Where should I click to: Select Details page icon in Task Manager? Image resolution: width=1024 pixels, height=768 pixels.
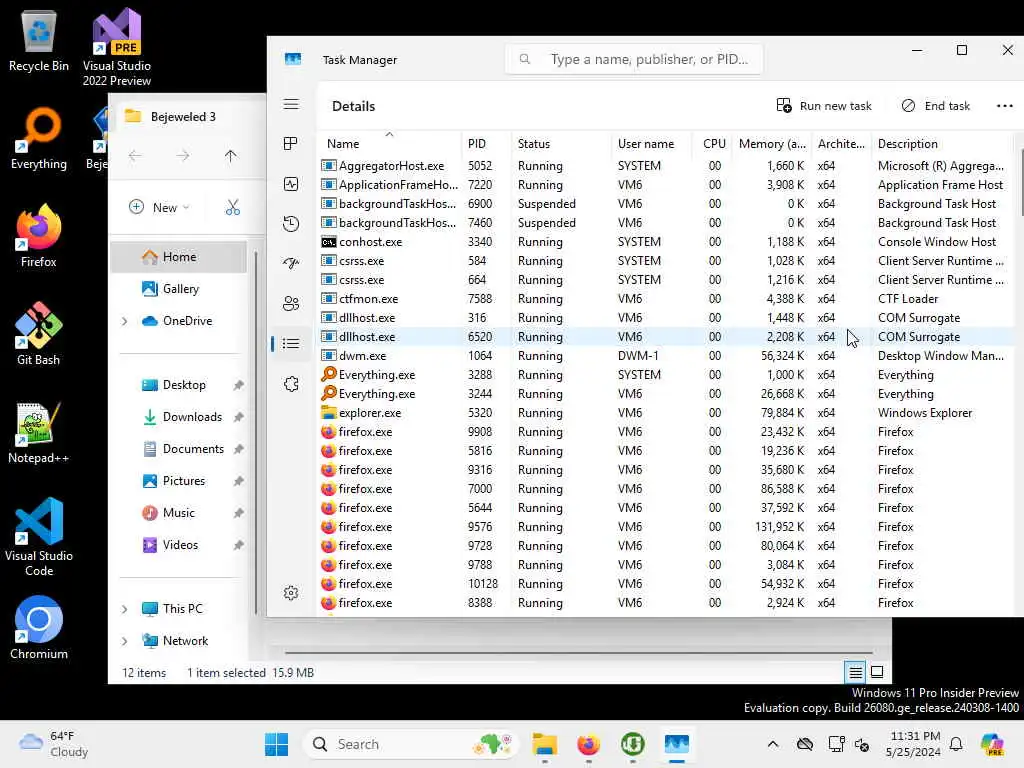click(x=291, y=344)
